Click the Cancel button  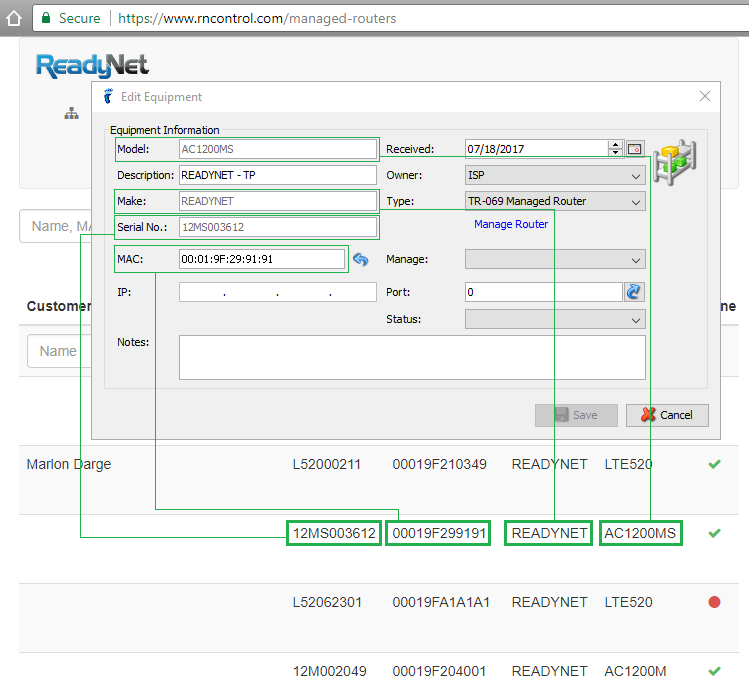click(x=667, y=415)
